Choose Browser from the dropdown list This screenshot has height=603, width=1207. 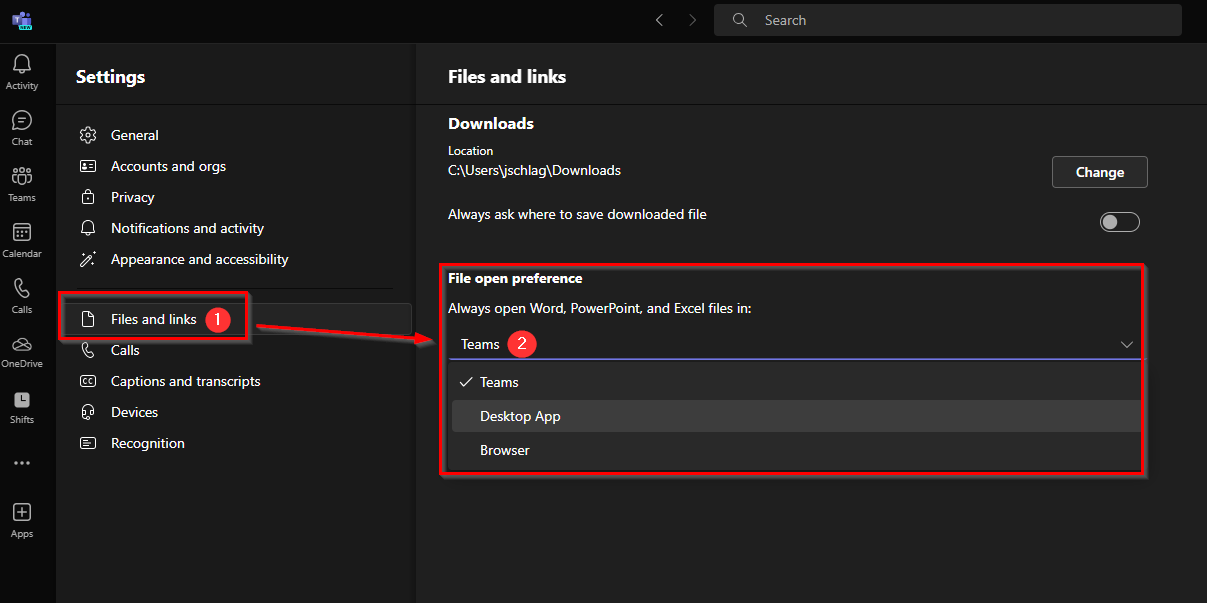(x=796, y=450)
